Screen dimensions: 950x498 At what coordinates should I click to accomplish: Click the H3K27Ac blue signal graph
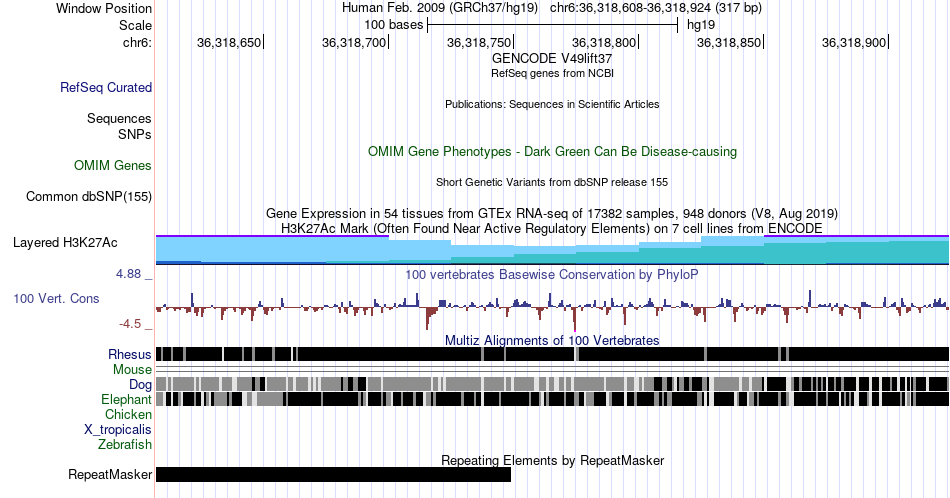tap(553, 250)
